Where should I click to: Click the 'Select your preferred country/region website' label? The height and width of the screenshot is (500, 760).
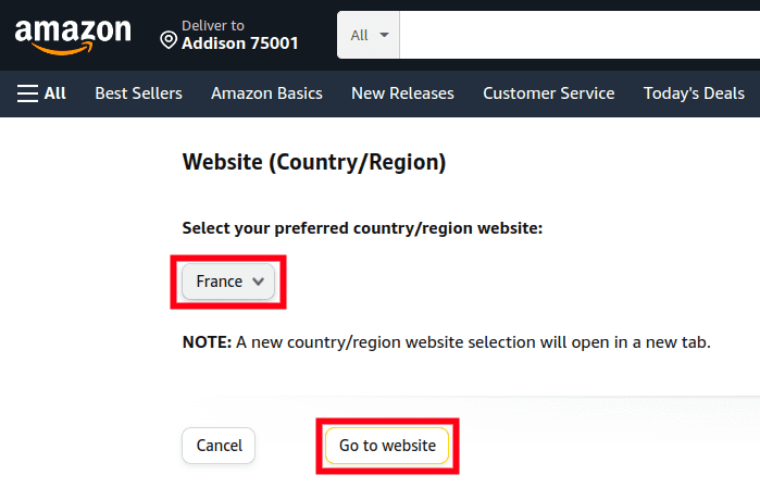(x=363, y=228)
